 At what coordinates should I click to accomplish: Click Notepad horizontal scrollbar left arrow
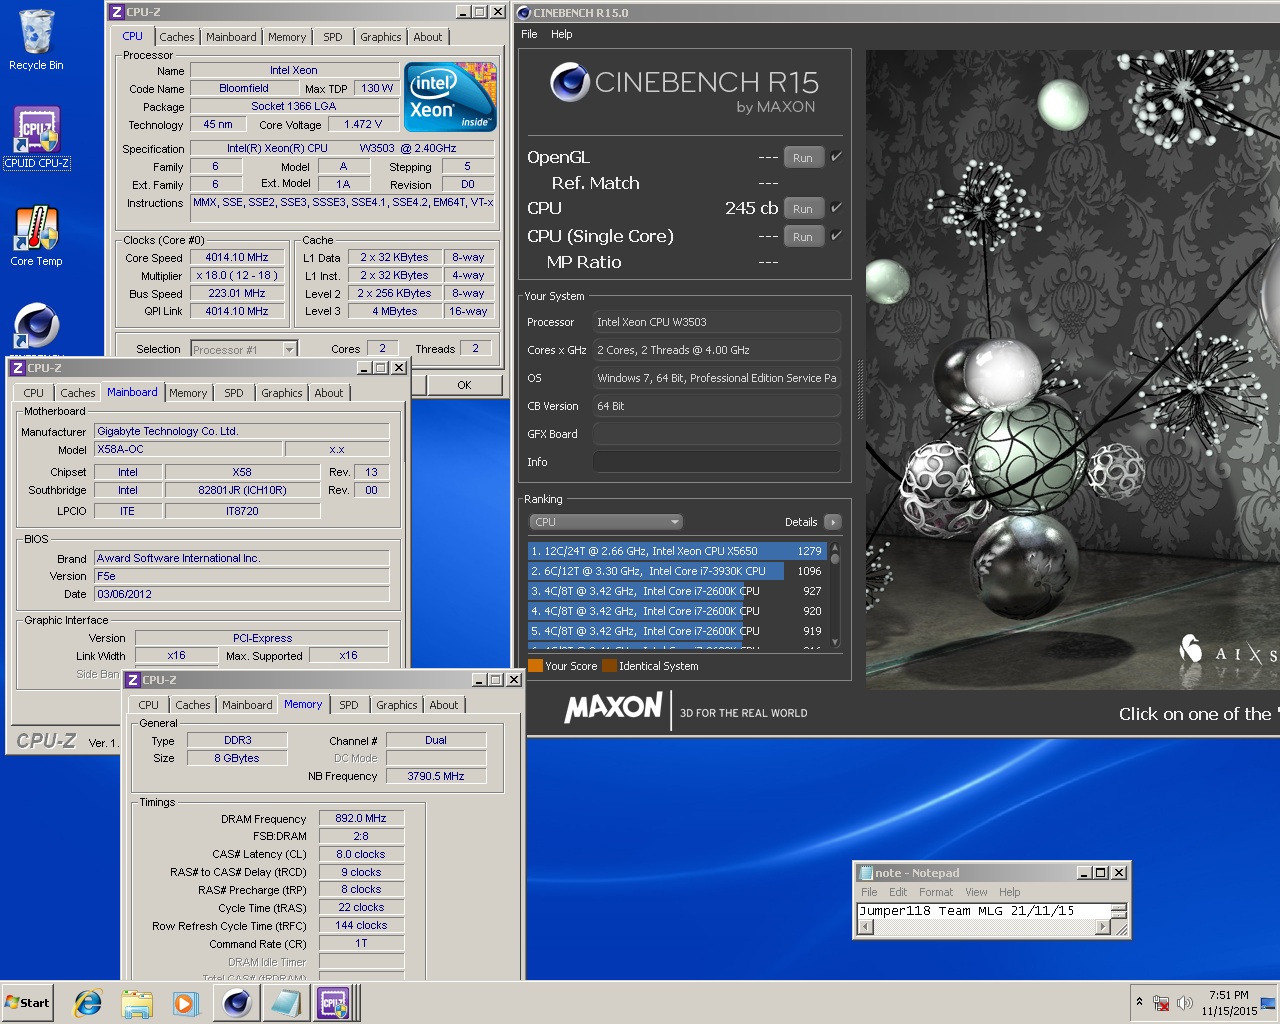pyautogui.click(x=866, y=927)
